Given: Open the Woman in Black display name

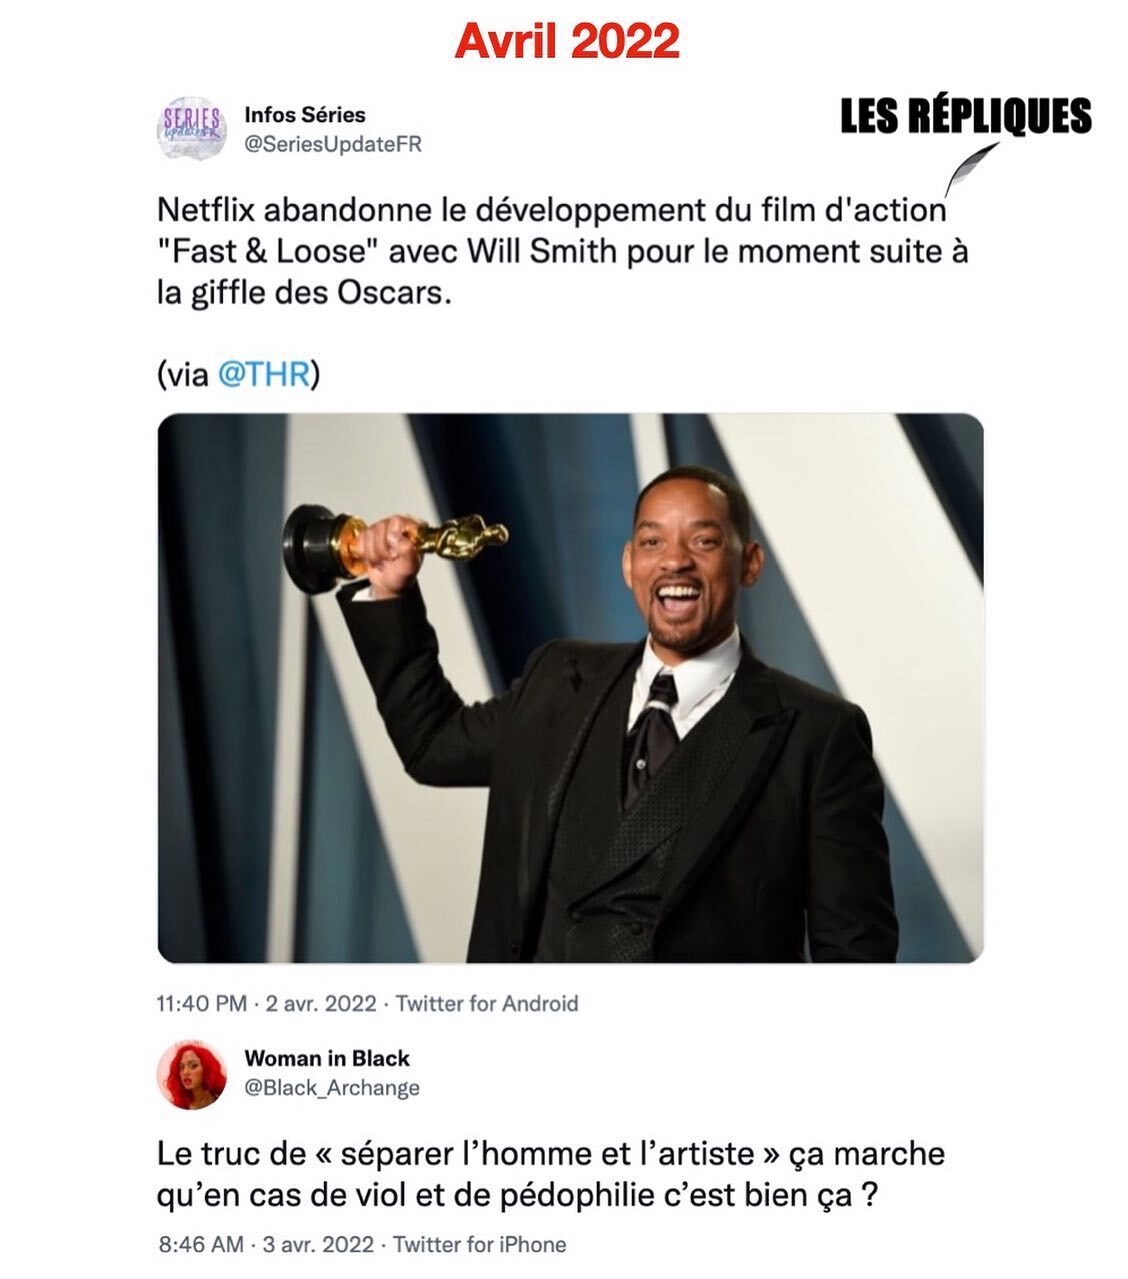Looking at the screenshot, I should pos(327,1058).
